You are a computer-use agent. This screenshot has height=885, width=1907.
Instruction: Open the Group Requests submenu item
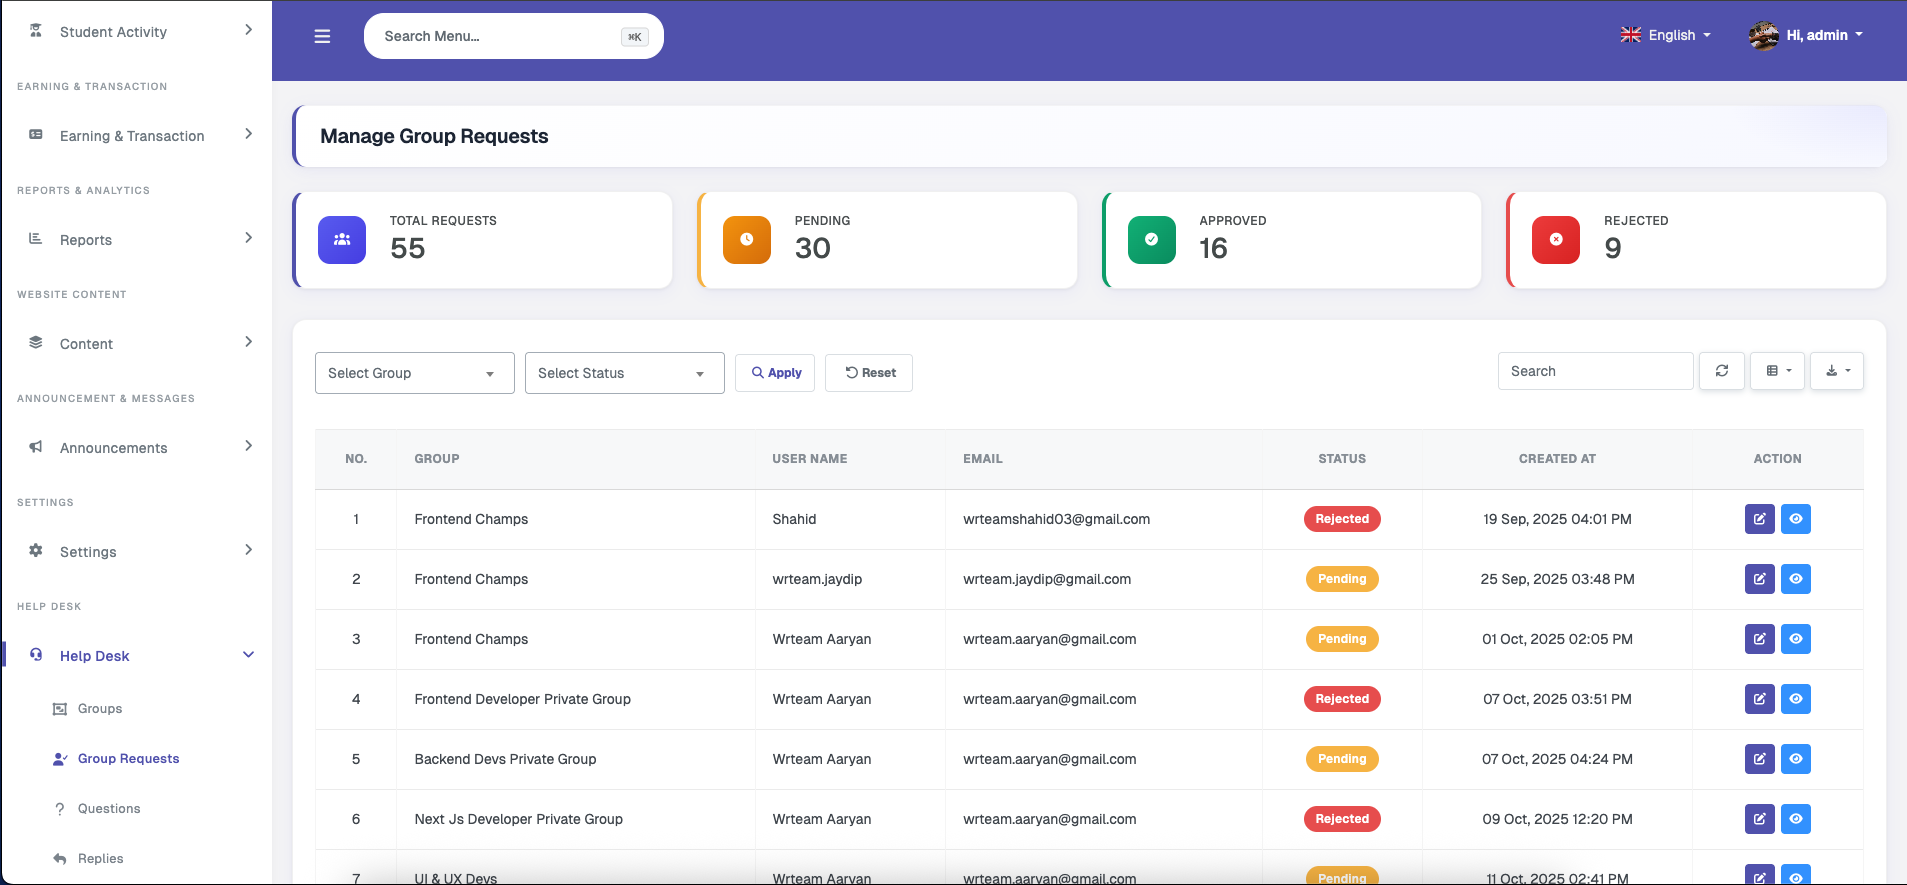pyautogui.click(x=128, y=759)
